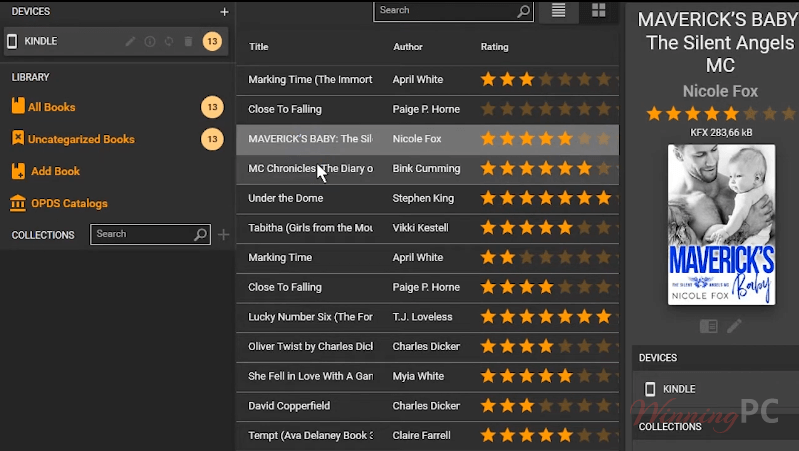Switch to list view layout
Viewport: 799px width, 451px height.
558,11
